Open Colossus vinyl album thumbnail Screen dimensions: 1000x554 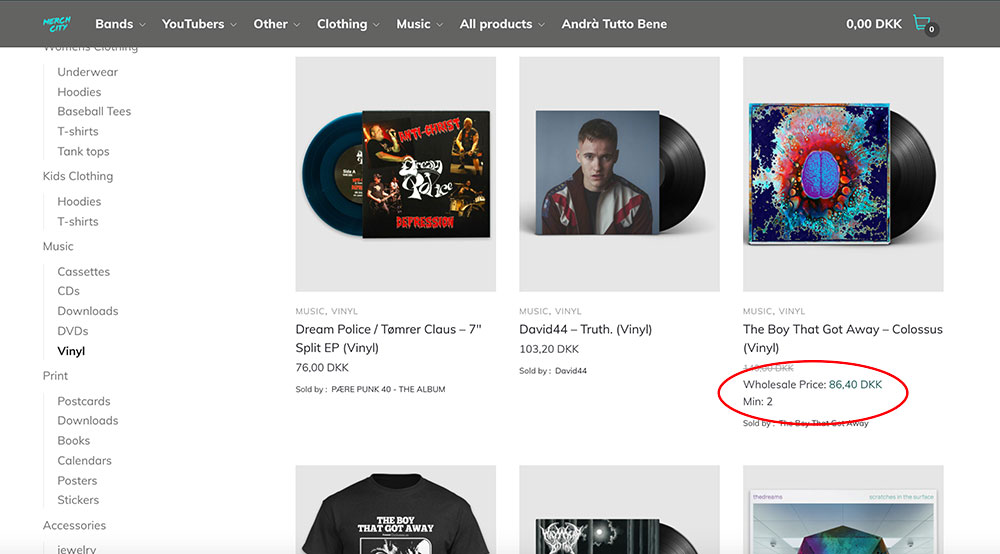[843, 174]
